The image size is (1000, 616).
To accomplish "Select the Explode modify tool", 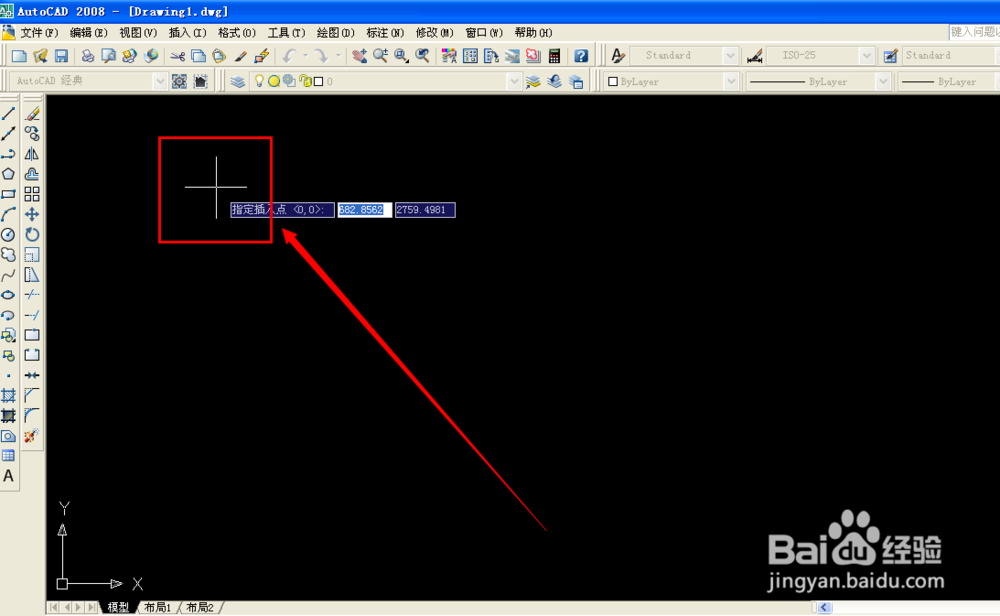I will click(32, 436).
